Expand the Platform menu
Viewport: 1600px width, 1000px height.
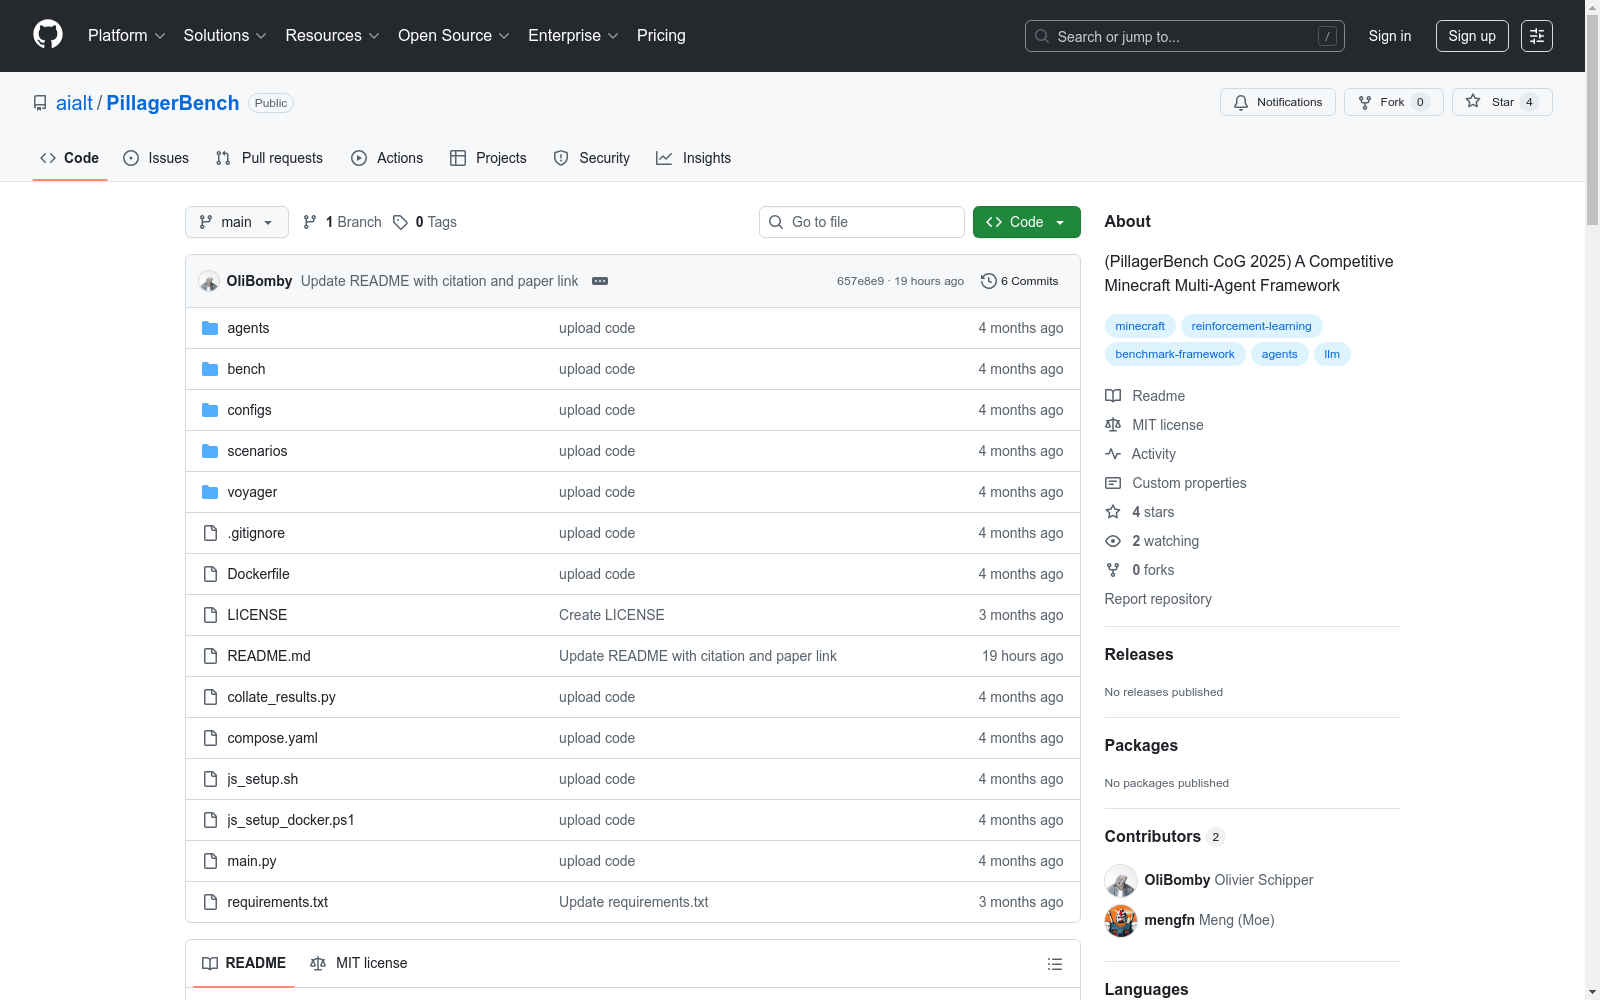click(127, 36)
